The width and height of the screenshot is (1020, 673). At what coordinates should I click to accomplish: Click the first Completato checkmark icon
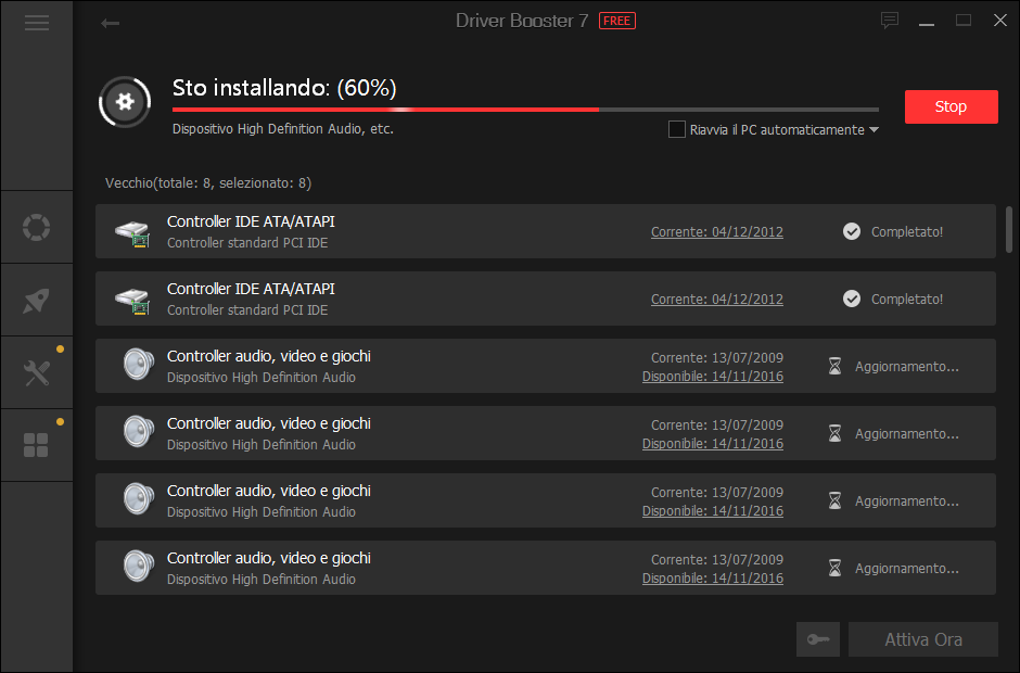pos(852,231)
